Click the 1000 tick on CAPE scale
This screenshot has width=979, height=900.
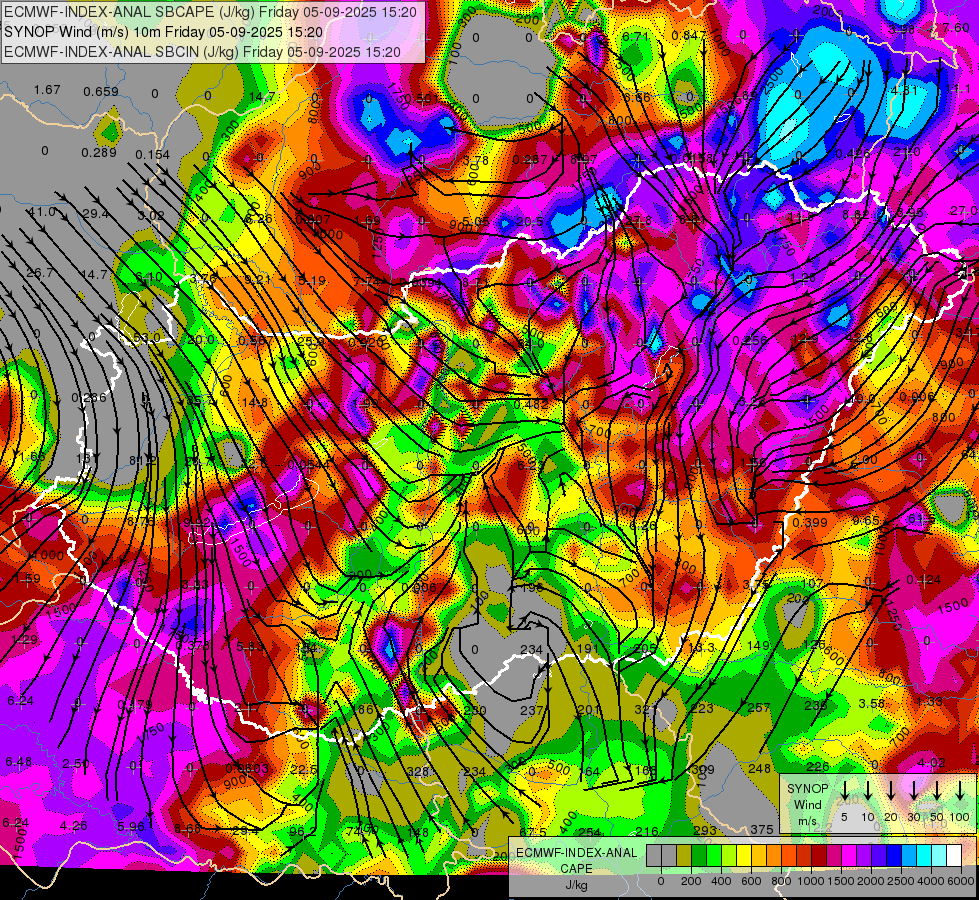coord(811,881)
